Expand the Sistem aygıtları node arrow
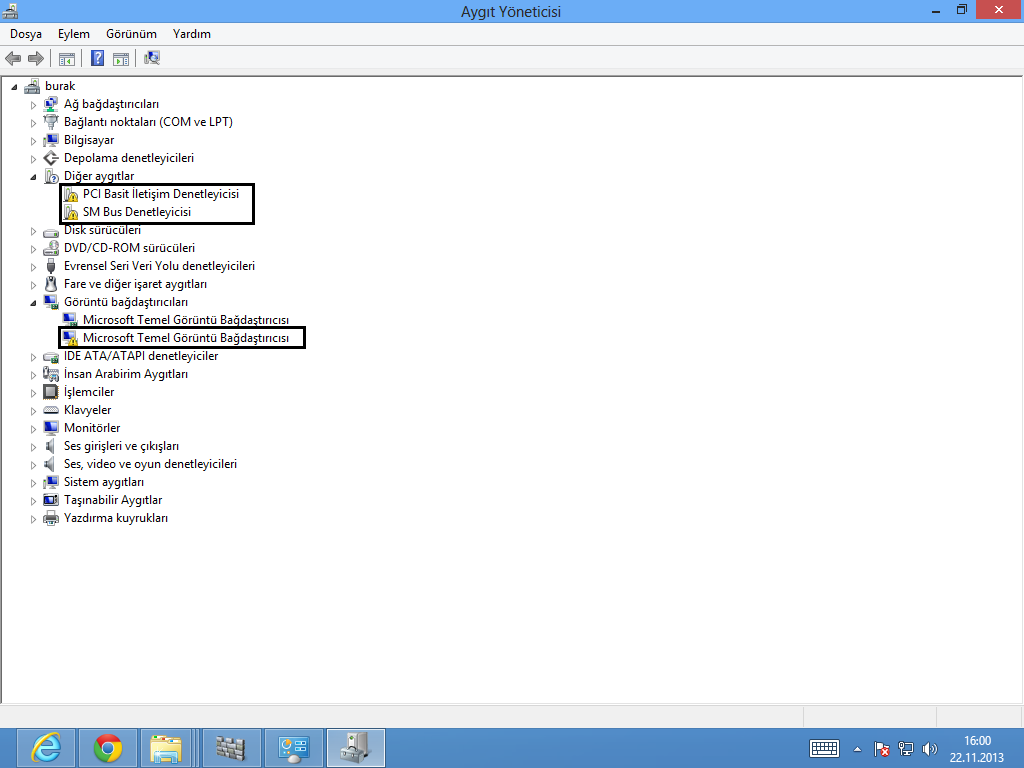1024x768 pixels. tap(33, 483)
